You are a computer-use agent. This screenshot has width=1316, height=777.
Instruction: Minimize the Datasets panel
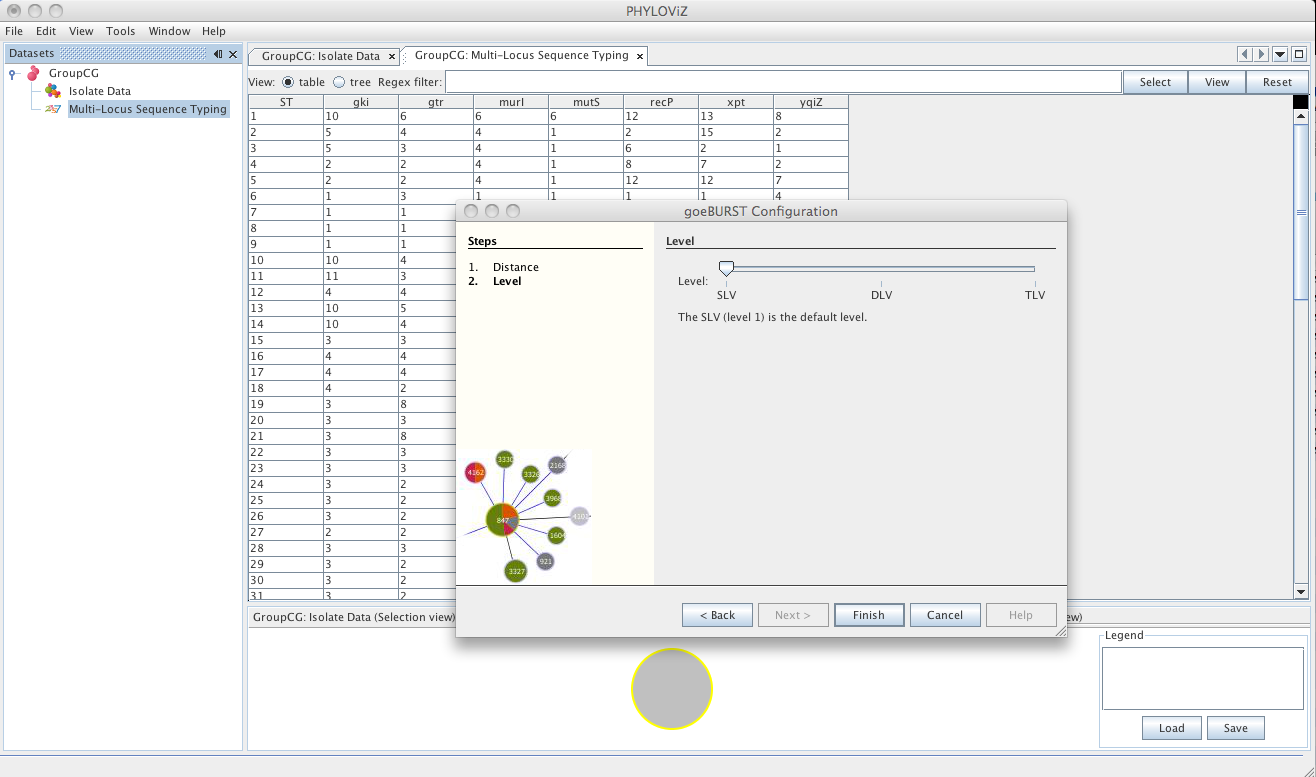pos(218,54)
